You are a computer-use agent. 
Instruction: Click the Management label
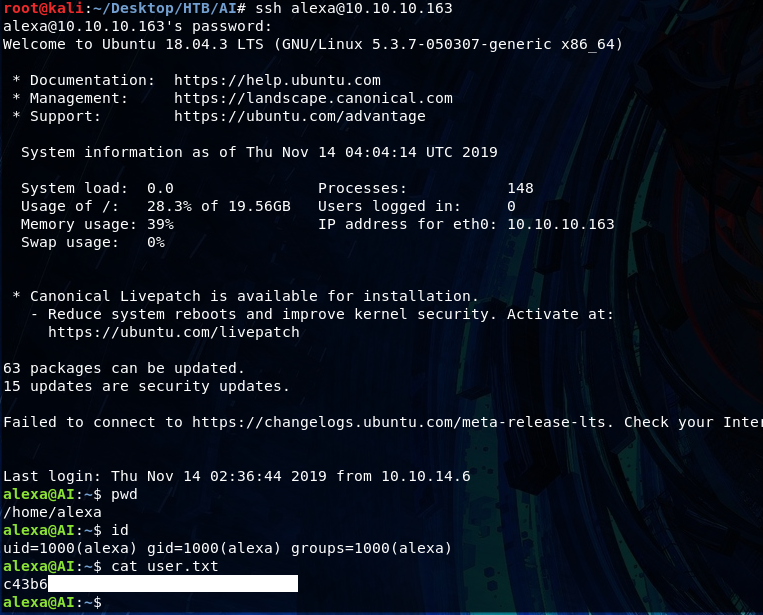pyautogui.click(x=78, y=98)
